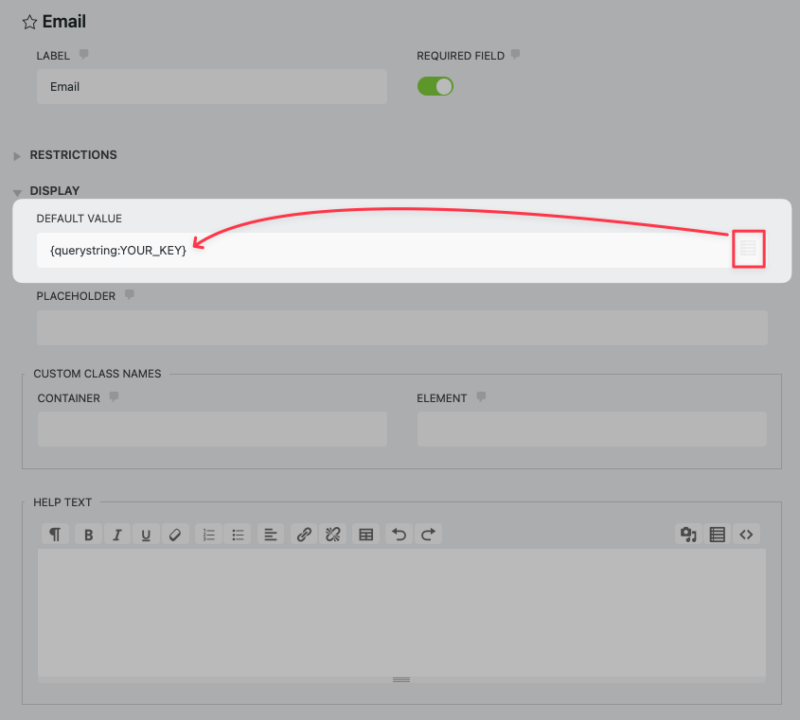Disable the Required Field toggle
The width and height of the screenshot is (800, 720).
pyautogui.click(x=435, y=86)
